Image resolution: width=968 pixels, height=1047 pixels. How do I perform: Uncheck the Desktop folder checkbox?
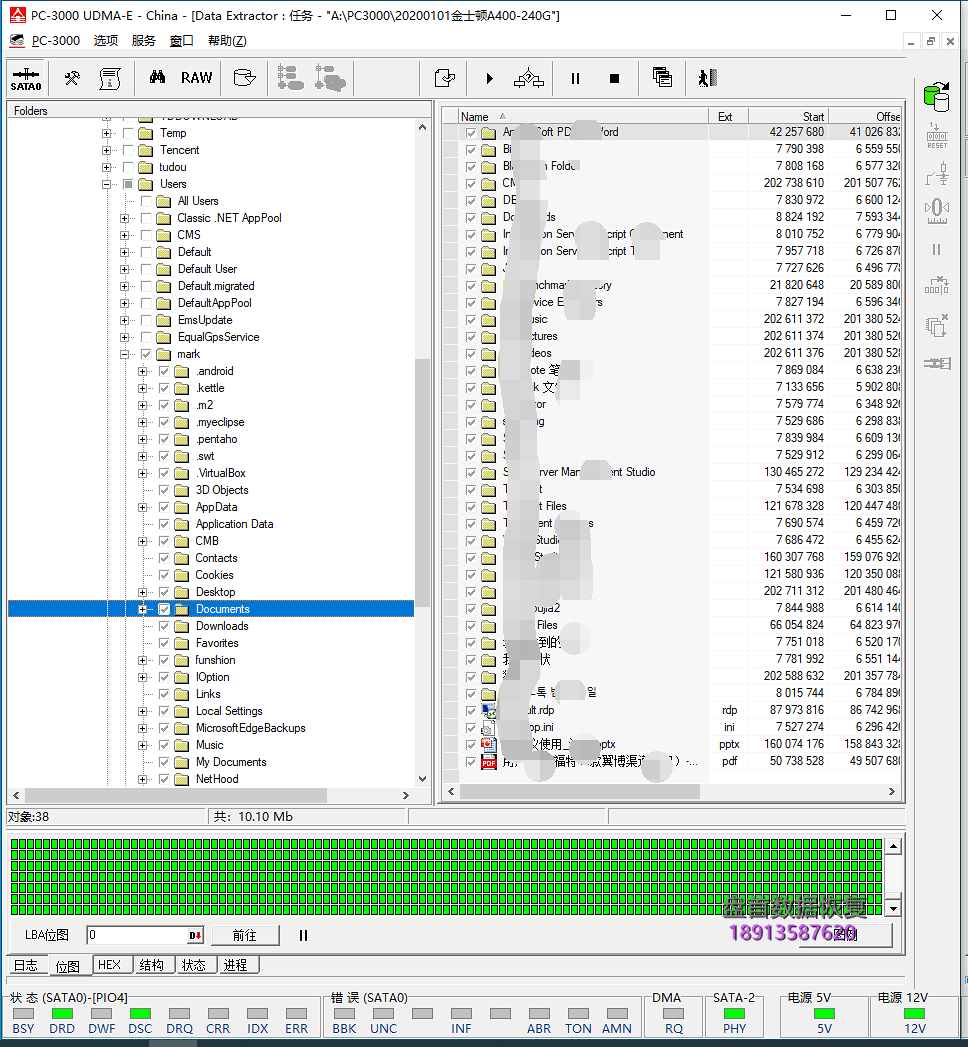click(164, 592)
